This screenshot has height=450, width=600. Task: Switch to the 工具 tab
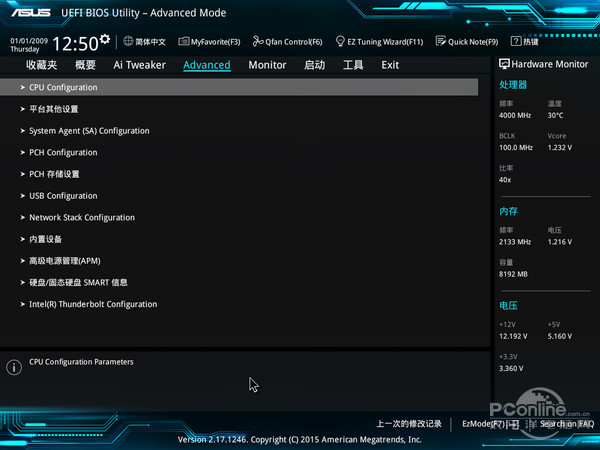[353, 65]
